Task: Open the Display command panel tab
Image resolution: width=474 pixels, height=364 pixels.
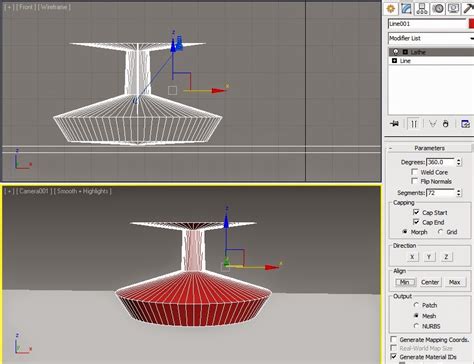Action: (453, 8)
